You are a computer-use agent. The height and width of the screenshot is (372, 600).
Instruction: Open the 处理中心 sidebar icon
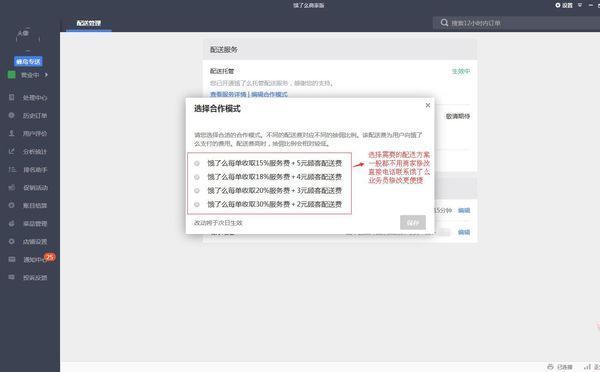[x=11, y=97]
